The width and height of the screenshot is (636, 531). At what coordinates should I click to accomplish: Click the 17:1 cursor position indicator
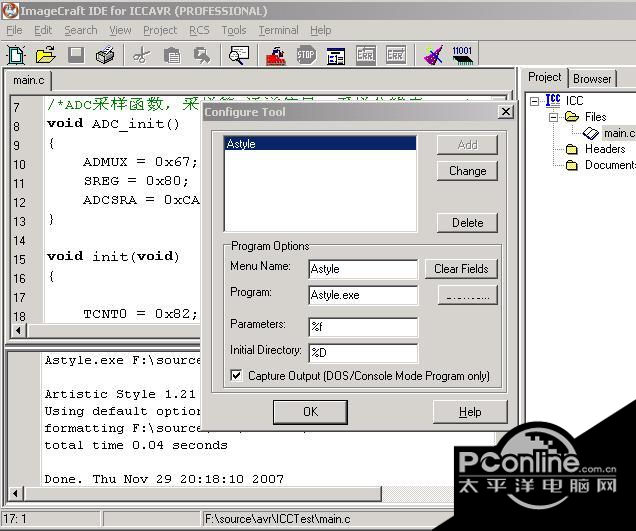pyautogui.click(x=15, y=519)
